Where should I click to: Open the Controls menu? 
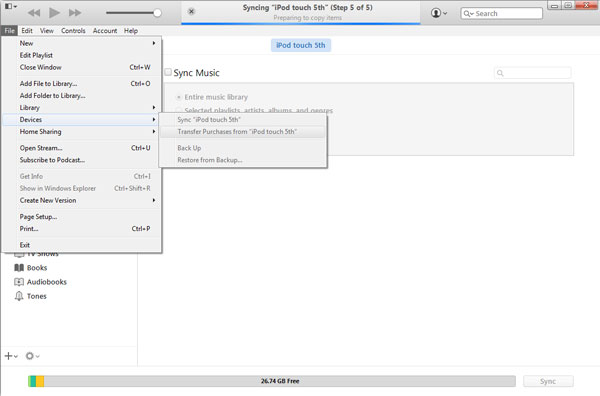pos(73,31)
